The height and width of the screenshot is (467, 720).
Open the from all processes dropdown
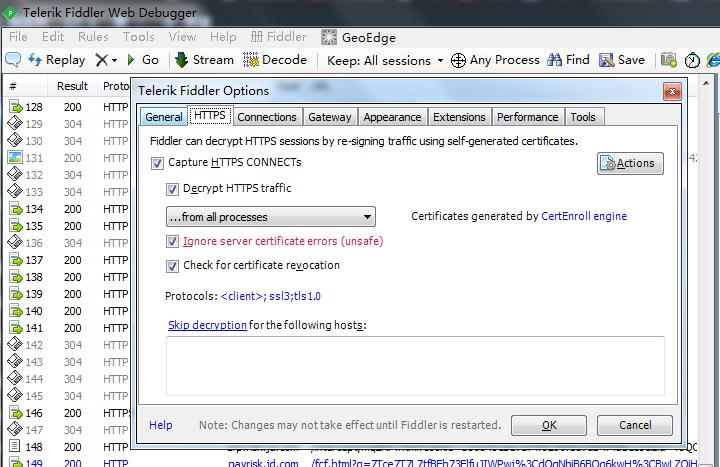(270, 217)
